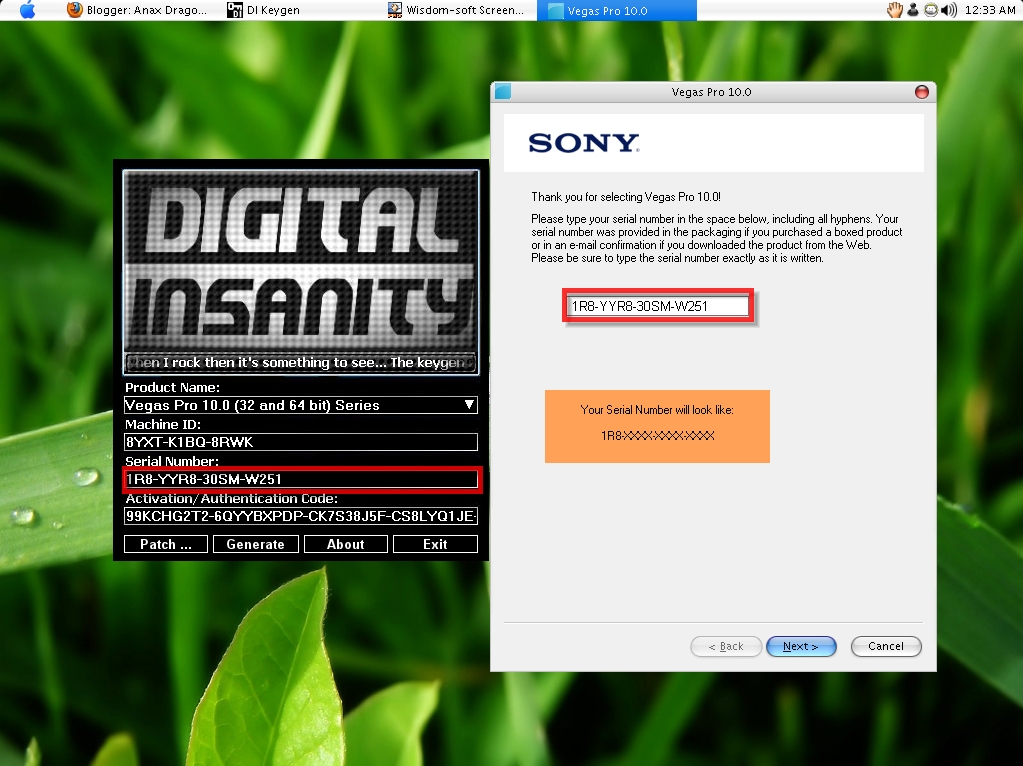Switch to Wisdom-soft Screen taskbar item
1023x766 pixels.
click(455, 10)
